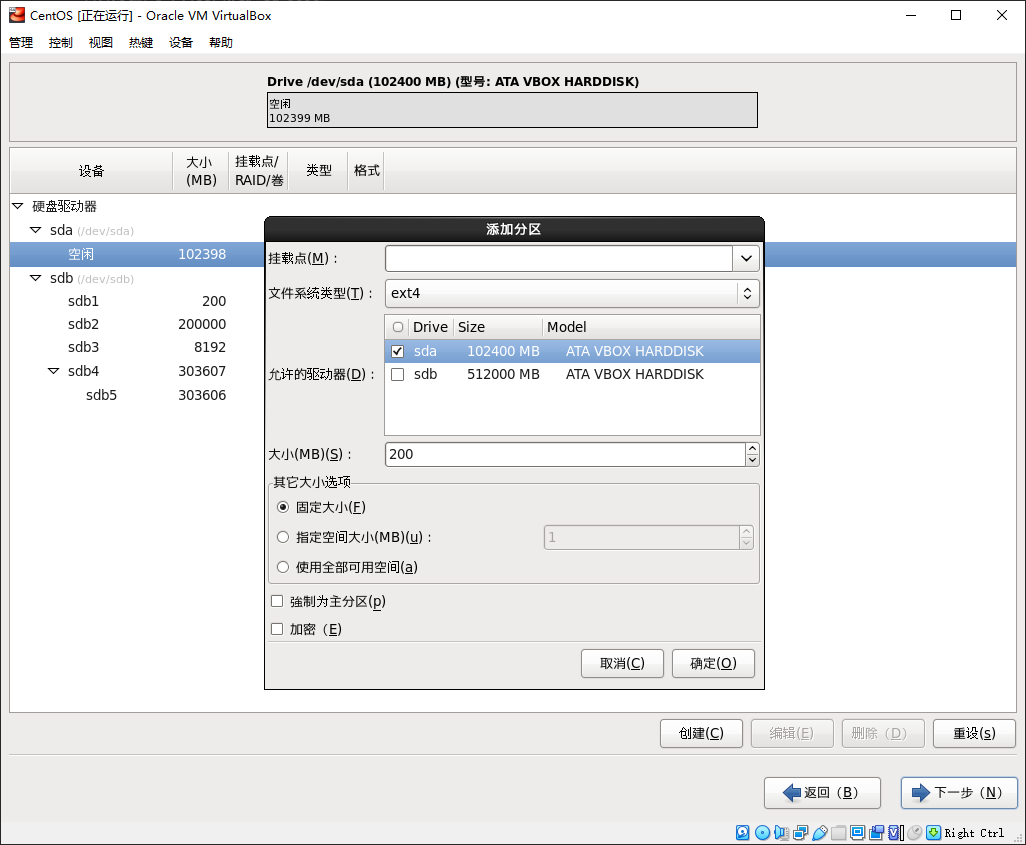The image size is (1026, 845).
Task: Collapse the sda tree node
Action: [x=35, y=230]
